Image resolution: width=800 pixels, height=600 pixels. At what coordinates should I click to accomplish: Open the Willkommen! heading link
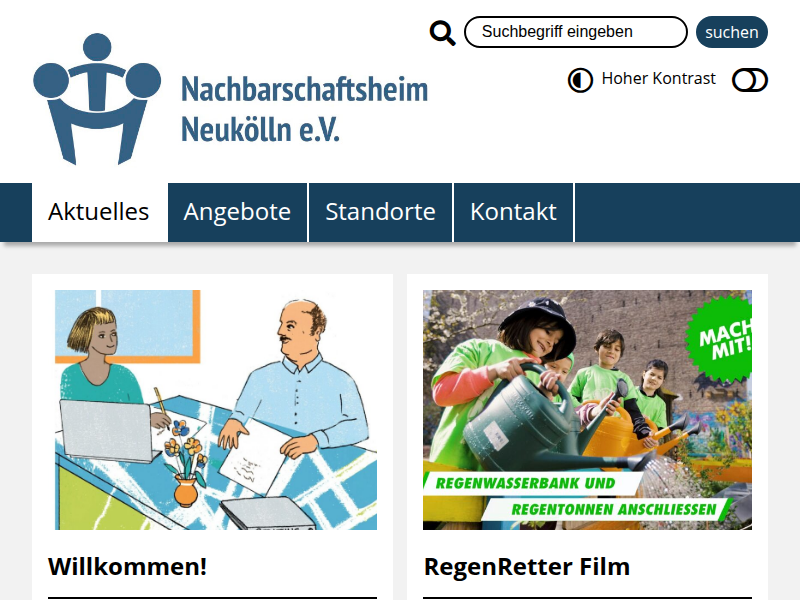[128, 566]
